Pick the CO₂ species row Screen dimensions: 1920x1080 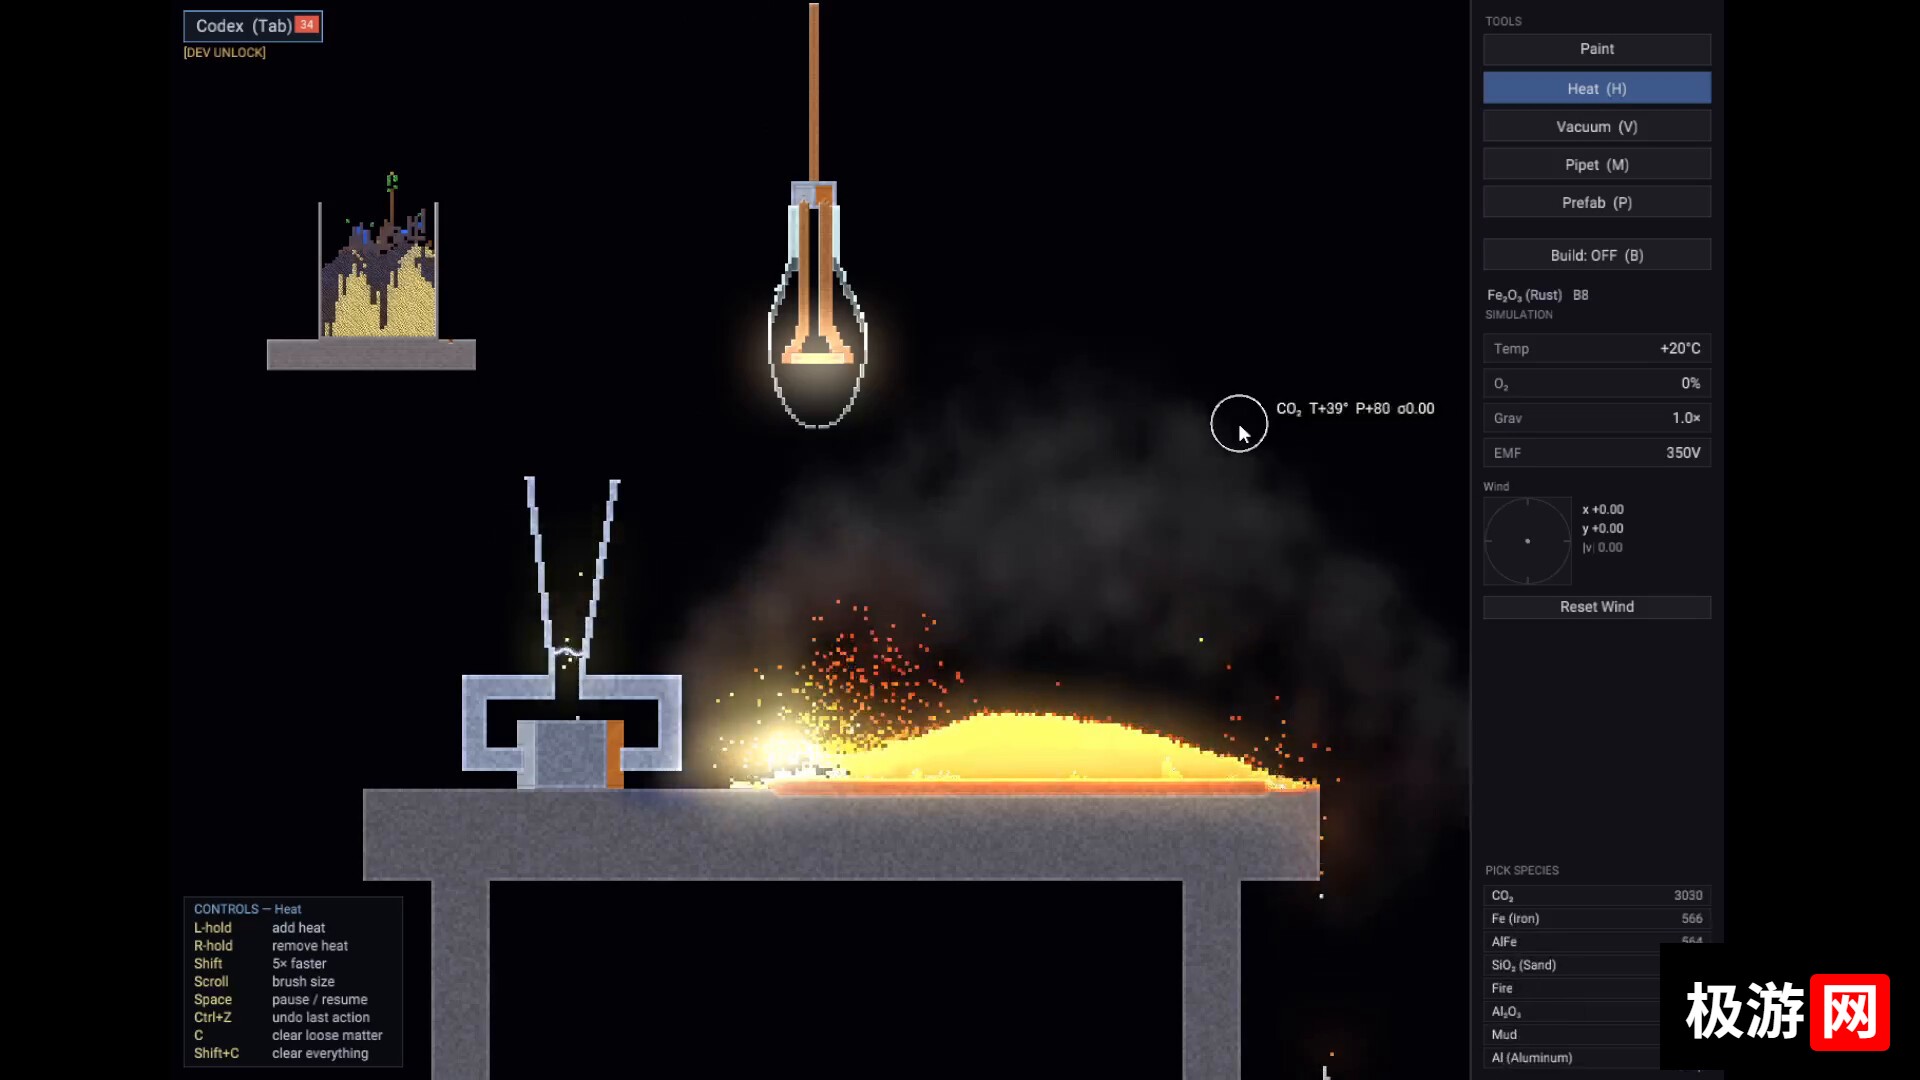click(1596, 895)
